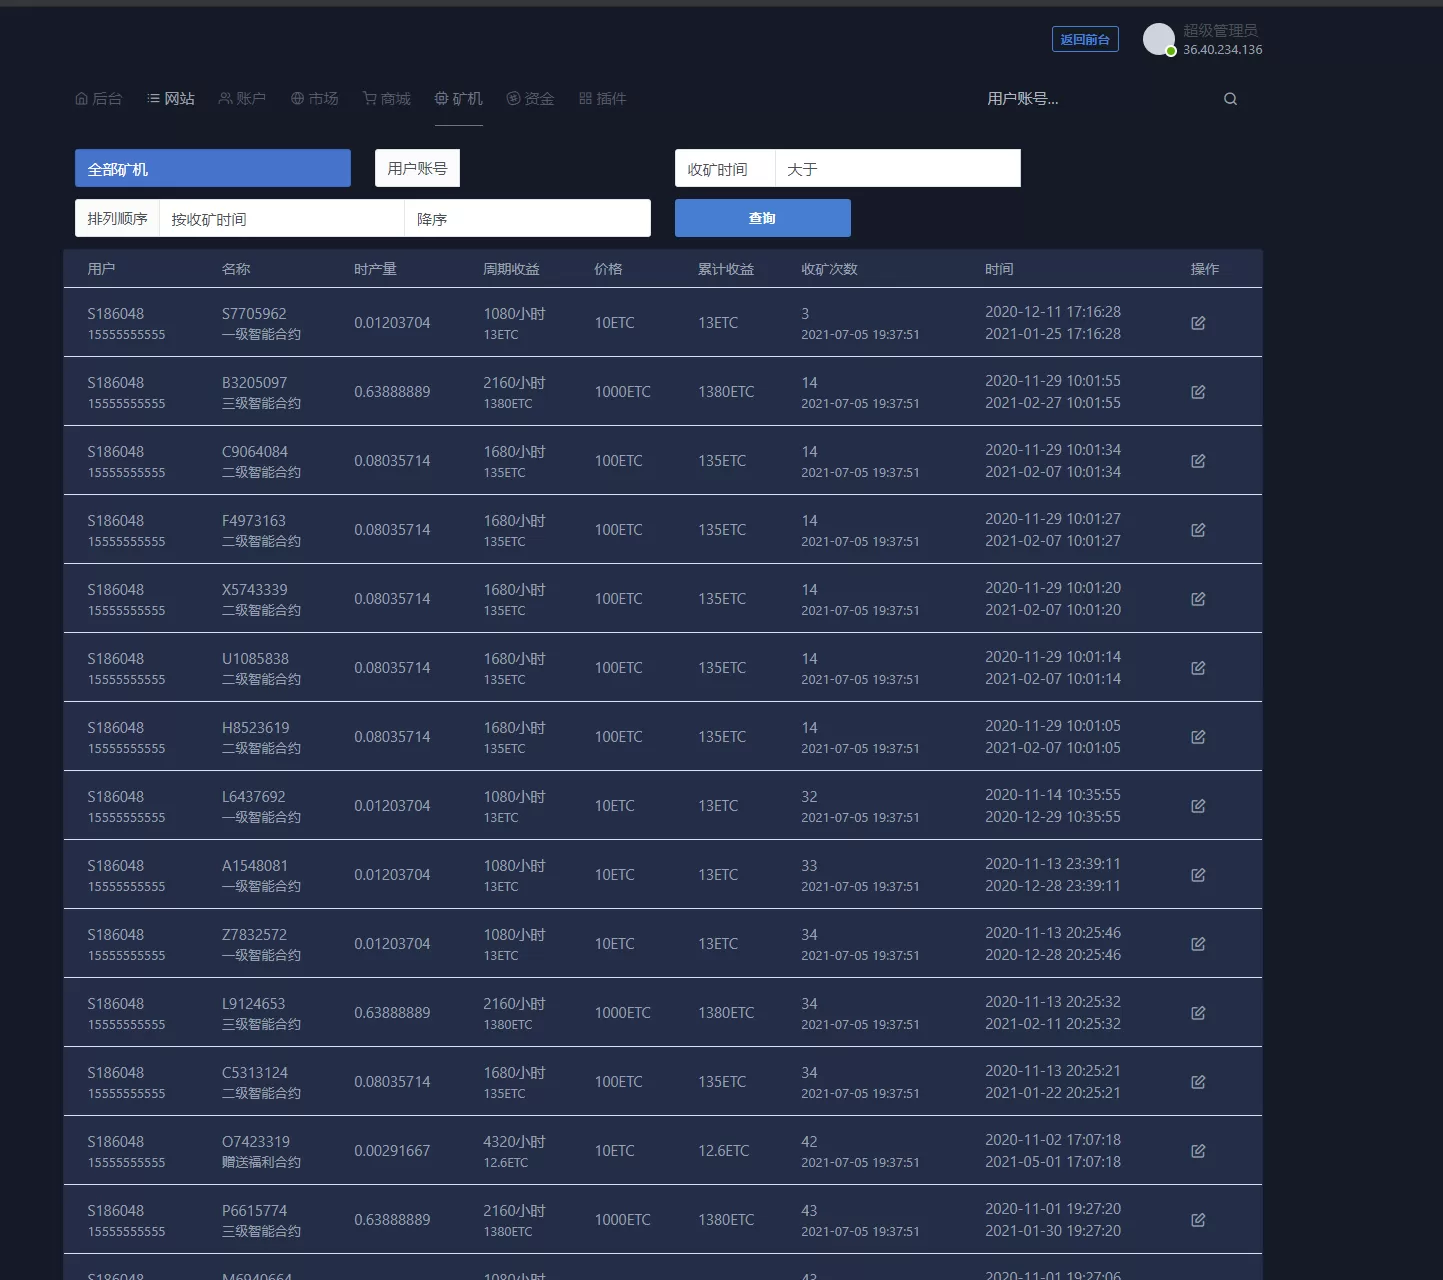Click the 查询 button
The height and width of the screenshot is (1280, 1443).
[763, 218]
